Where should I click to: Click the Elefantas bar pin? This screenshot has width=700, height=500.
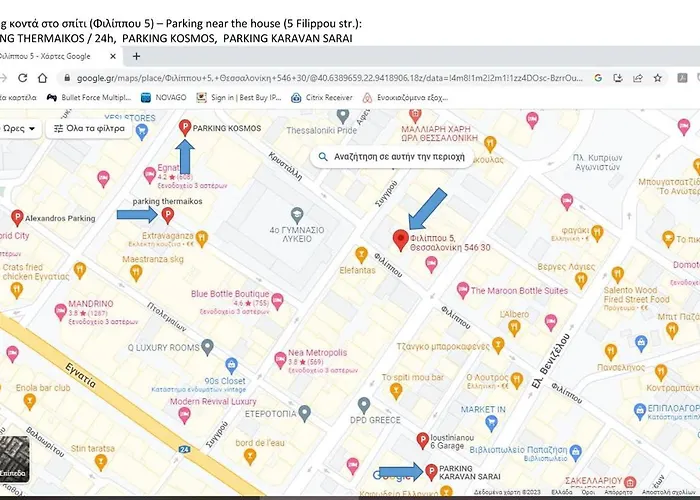(x=361, y=254)
